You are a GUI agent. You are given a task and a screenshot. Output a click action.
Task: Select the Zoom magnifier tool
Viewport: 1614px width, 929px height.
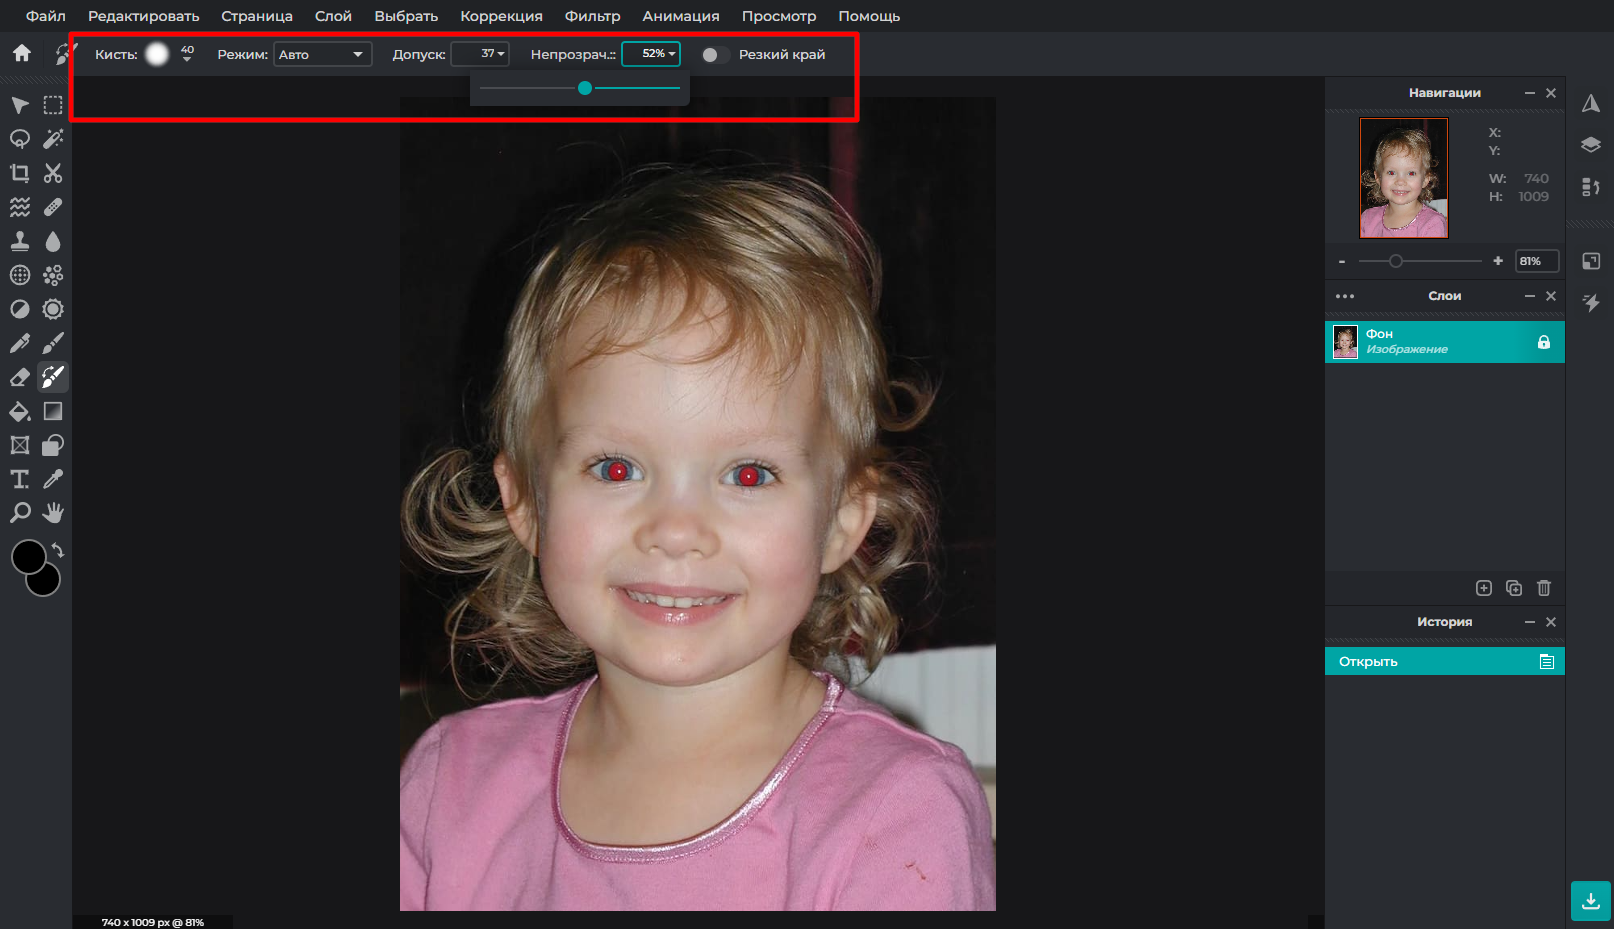[19, 513]
